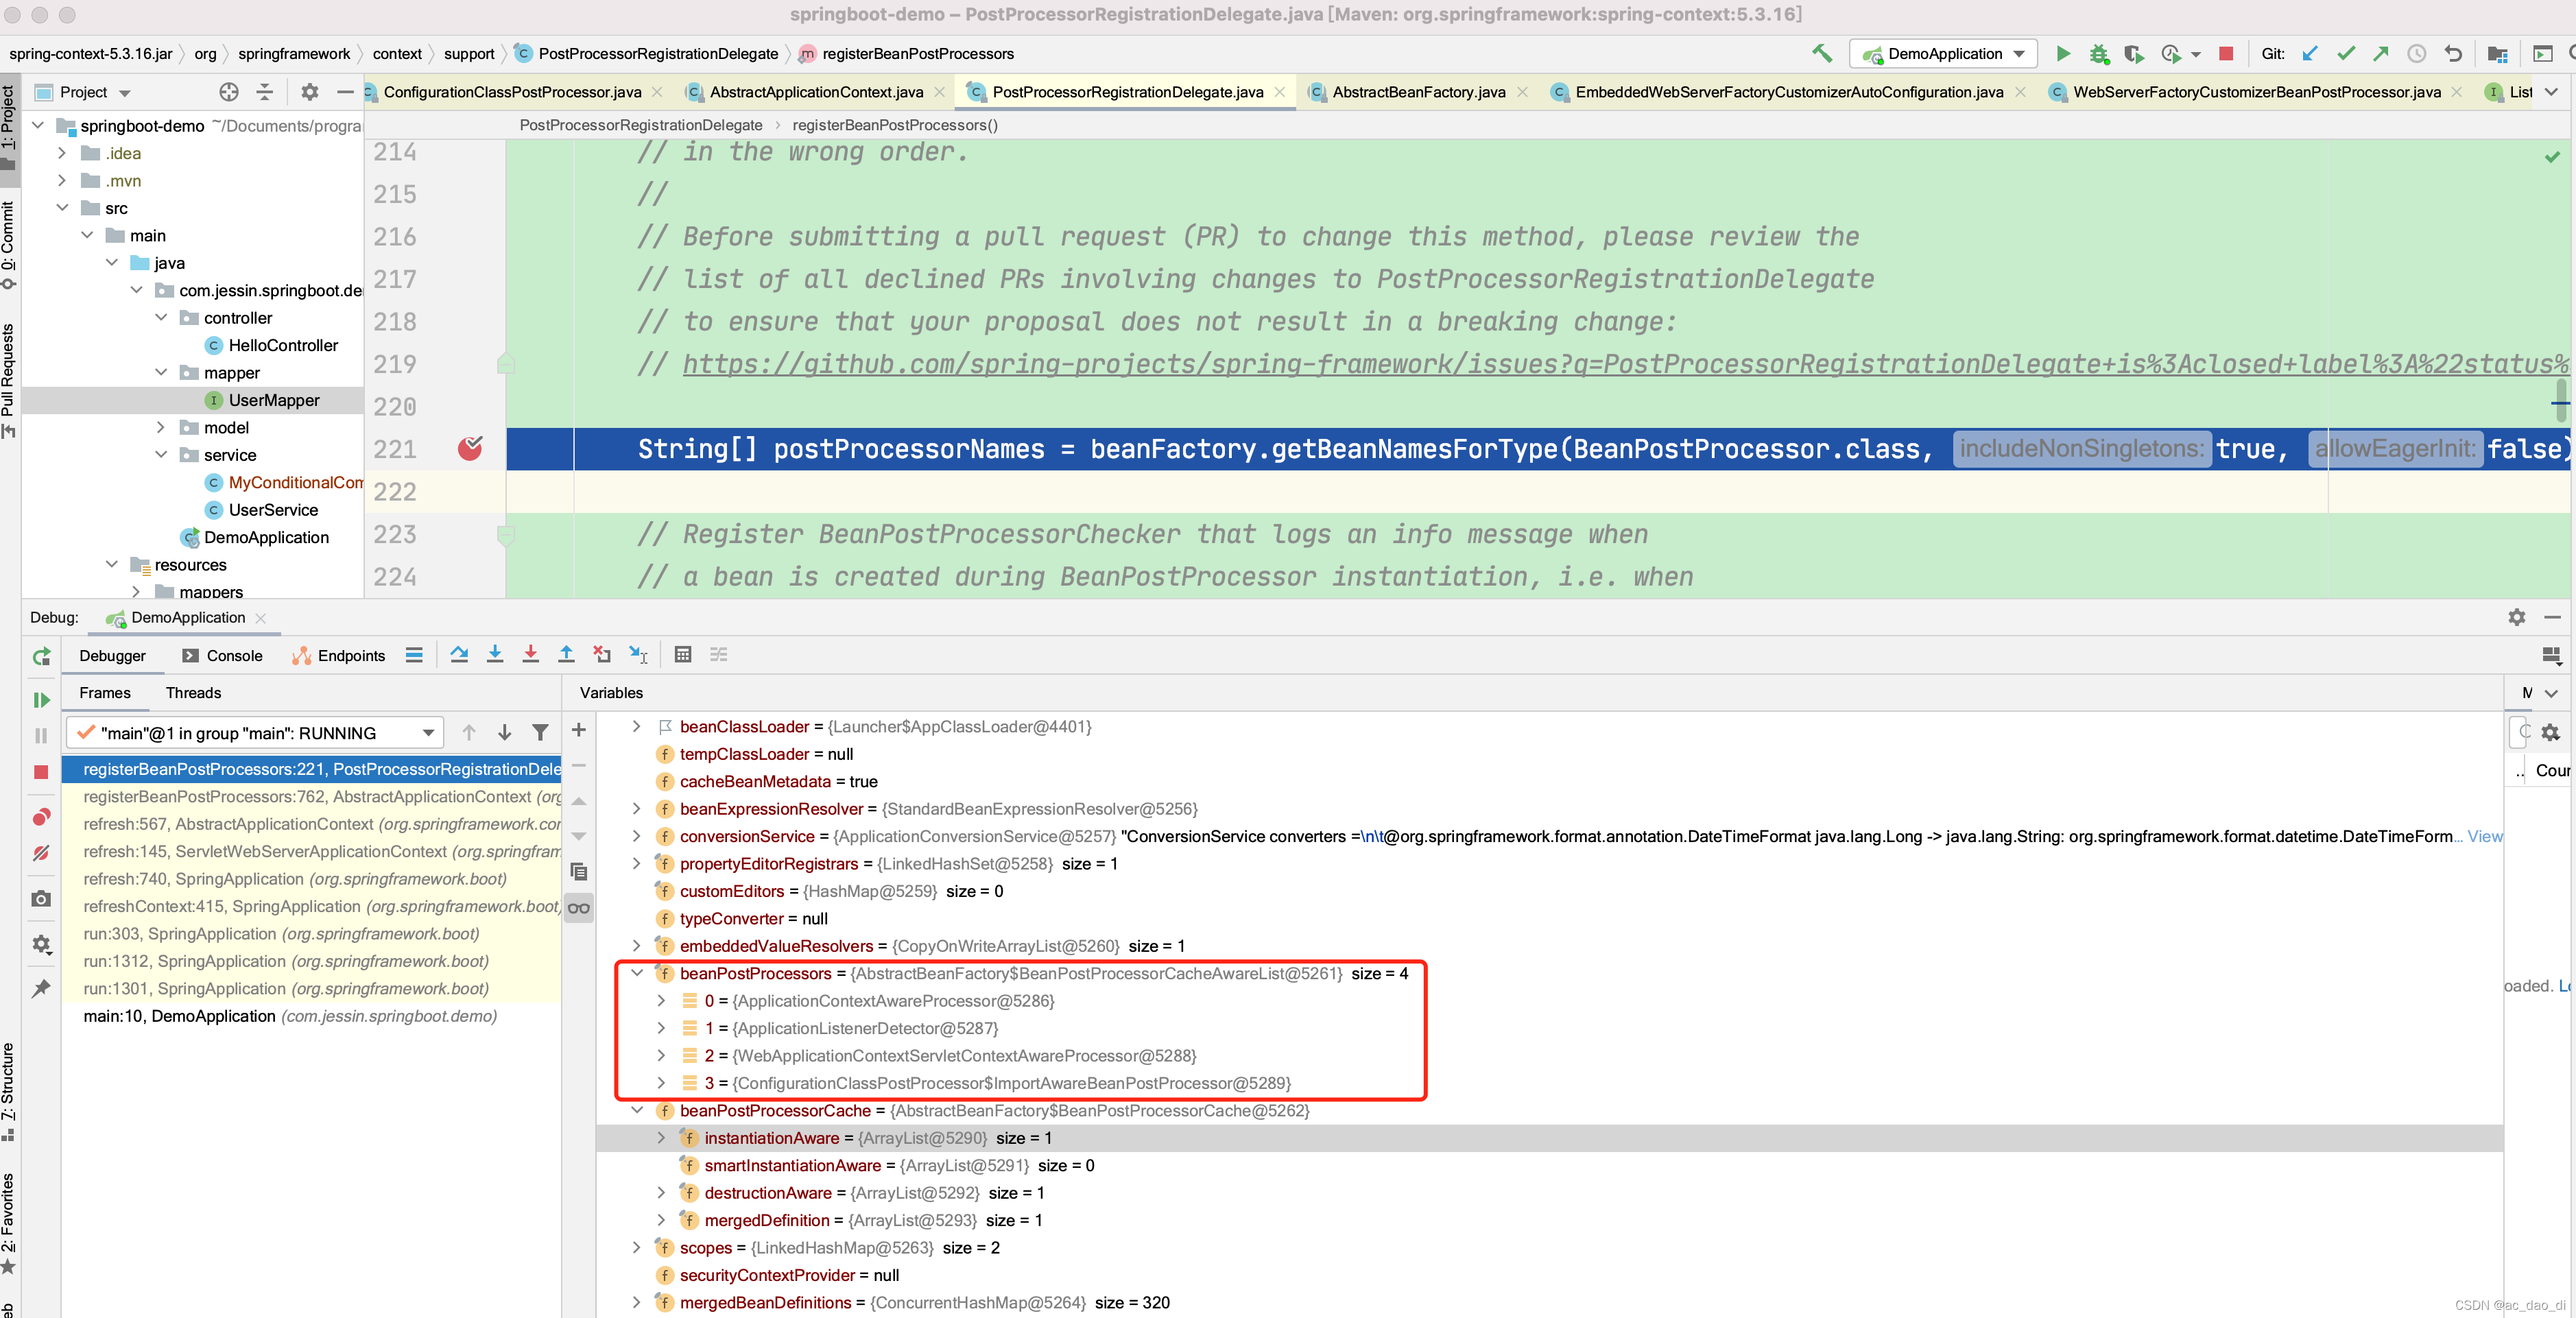Screen dimensions: 2576x1318
Task: Expand instantiationAware variable node
Action: [661, 1138]
